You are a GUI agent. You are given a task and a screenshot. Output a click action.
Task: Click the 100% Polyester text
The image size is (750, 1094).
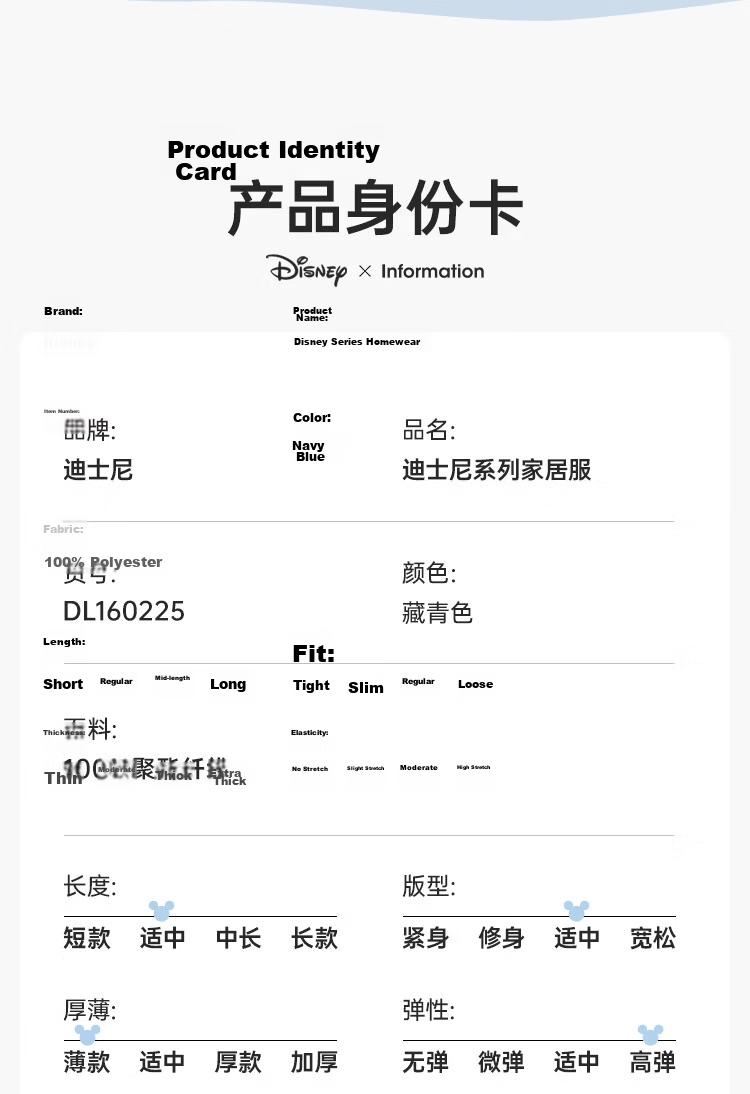[x=103, y=562]
